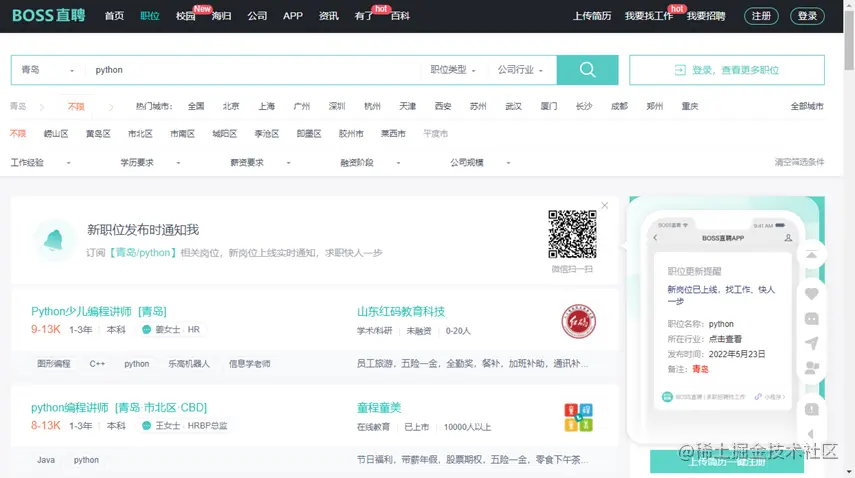Click the back-to-top arrow sidebar icon
The image size is (855, 478).
tap(811, 255)
